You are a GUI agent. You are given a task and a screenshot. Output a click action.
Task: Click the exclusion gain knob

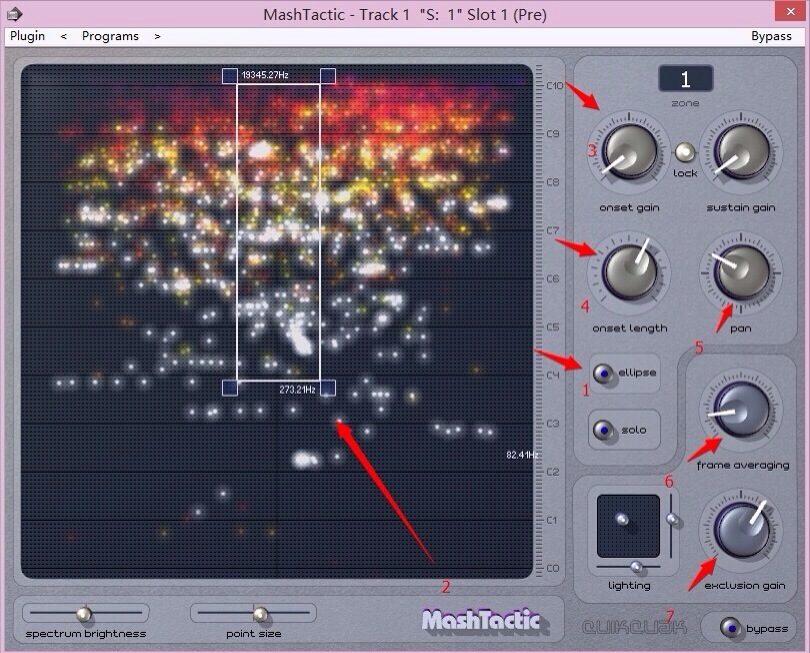point(741,530)
